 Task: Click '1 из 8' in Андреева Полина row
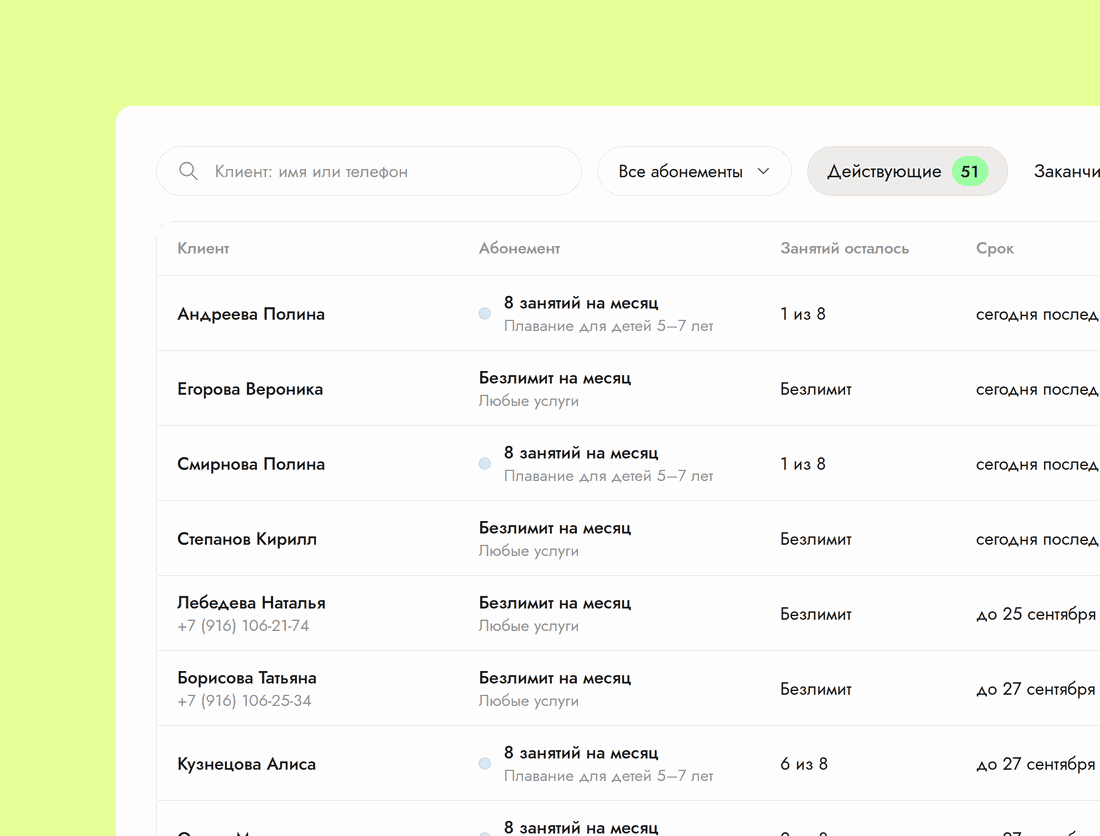[803, 314]
